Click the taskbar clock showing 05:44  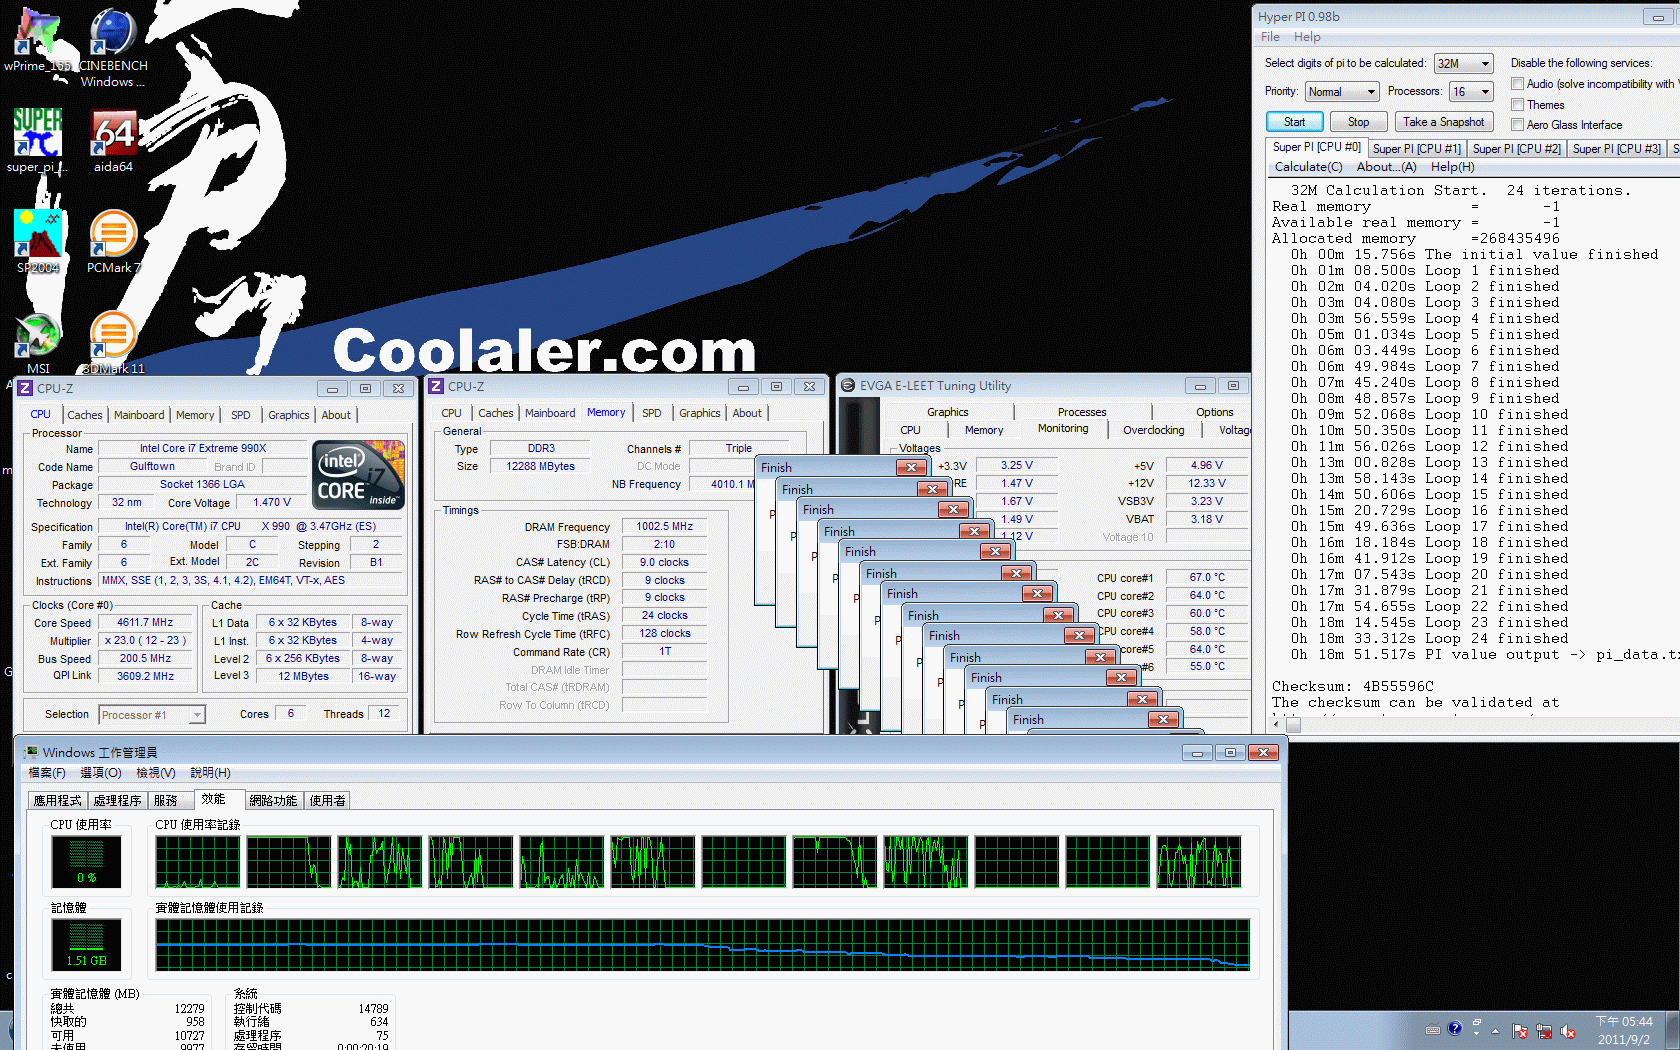click(x=1624, y=1030)
